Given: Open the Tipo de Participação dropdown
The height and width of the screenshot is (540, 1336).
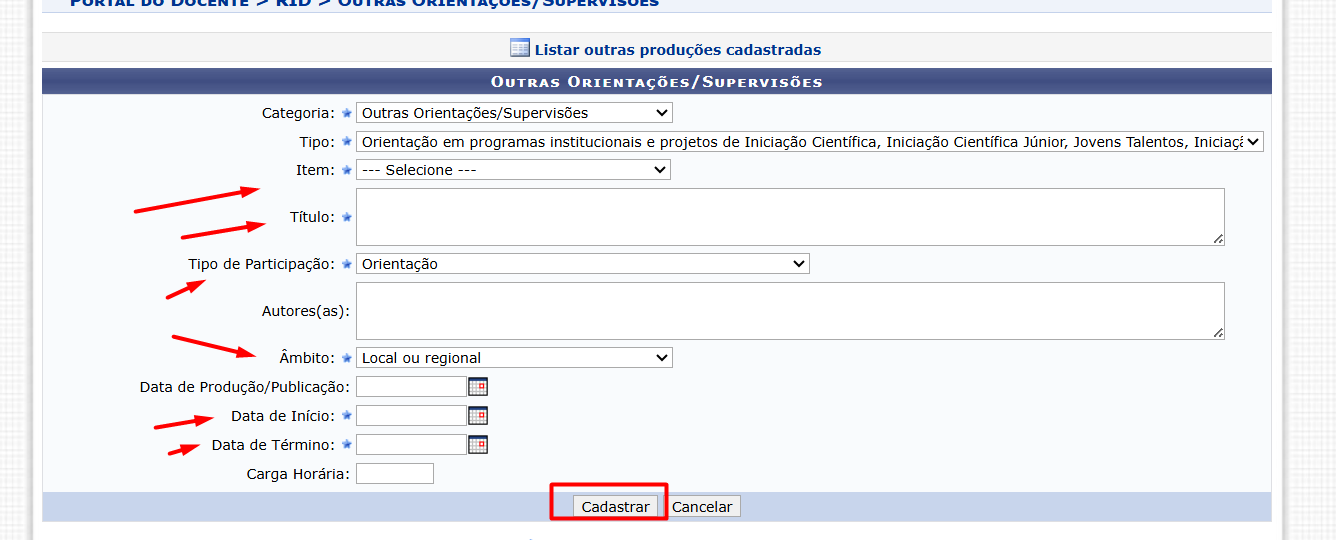Looking at the screenshot, I should coord(582,264).
